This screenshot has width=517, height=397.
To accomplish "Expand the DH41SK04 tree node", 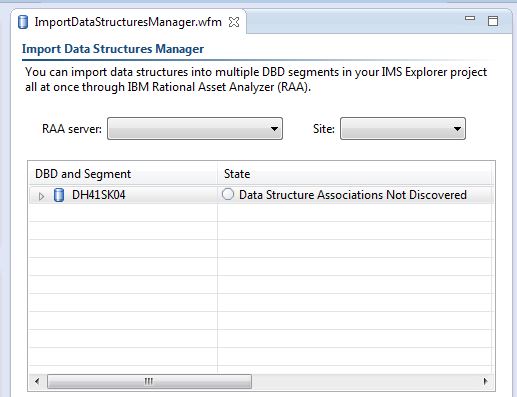I will 41,196.
